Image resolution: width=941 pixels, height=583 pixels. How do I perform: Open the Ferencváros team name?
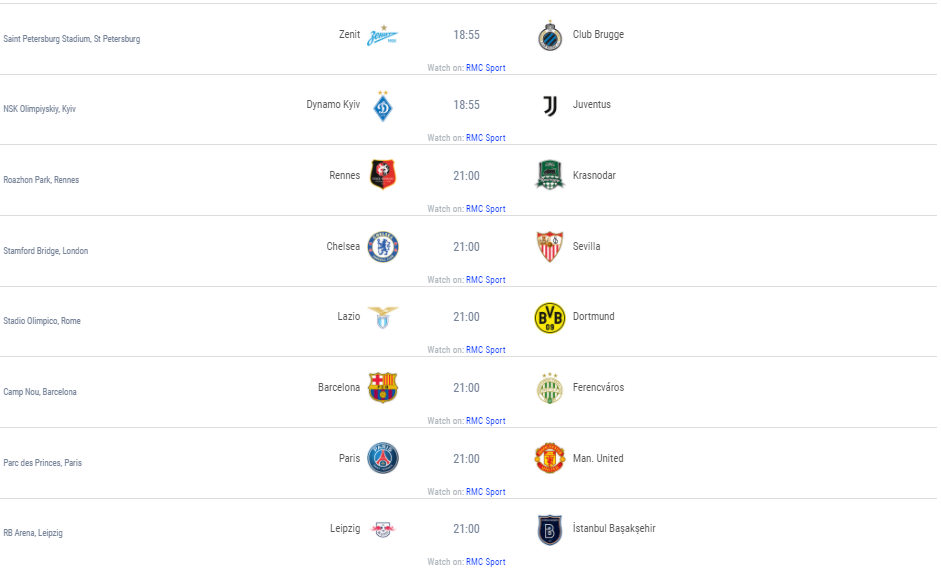[x=598, y=387]
